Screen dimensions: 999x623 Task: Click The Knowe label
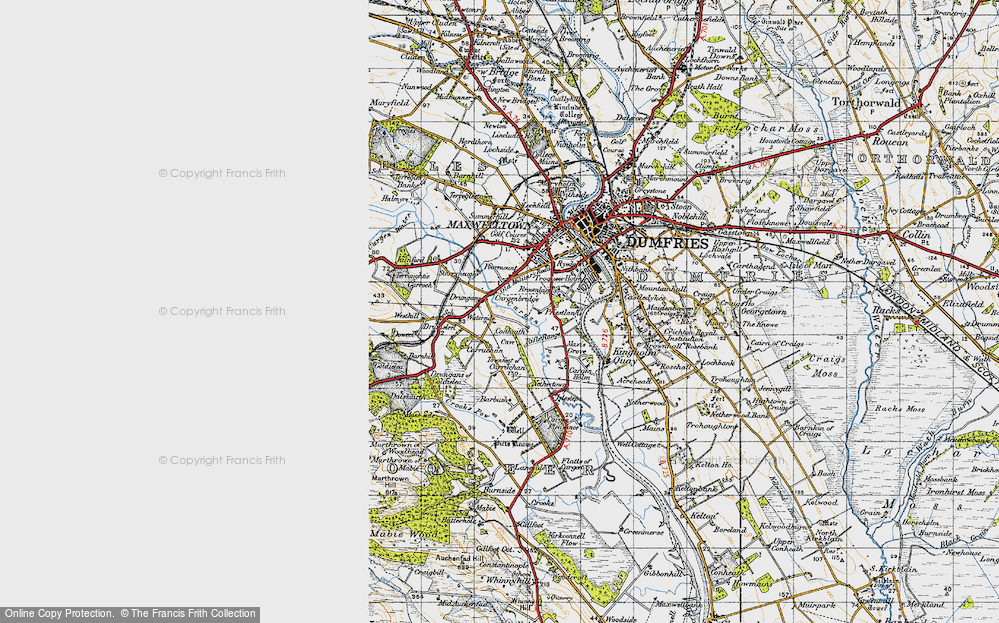761,324
